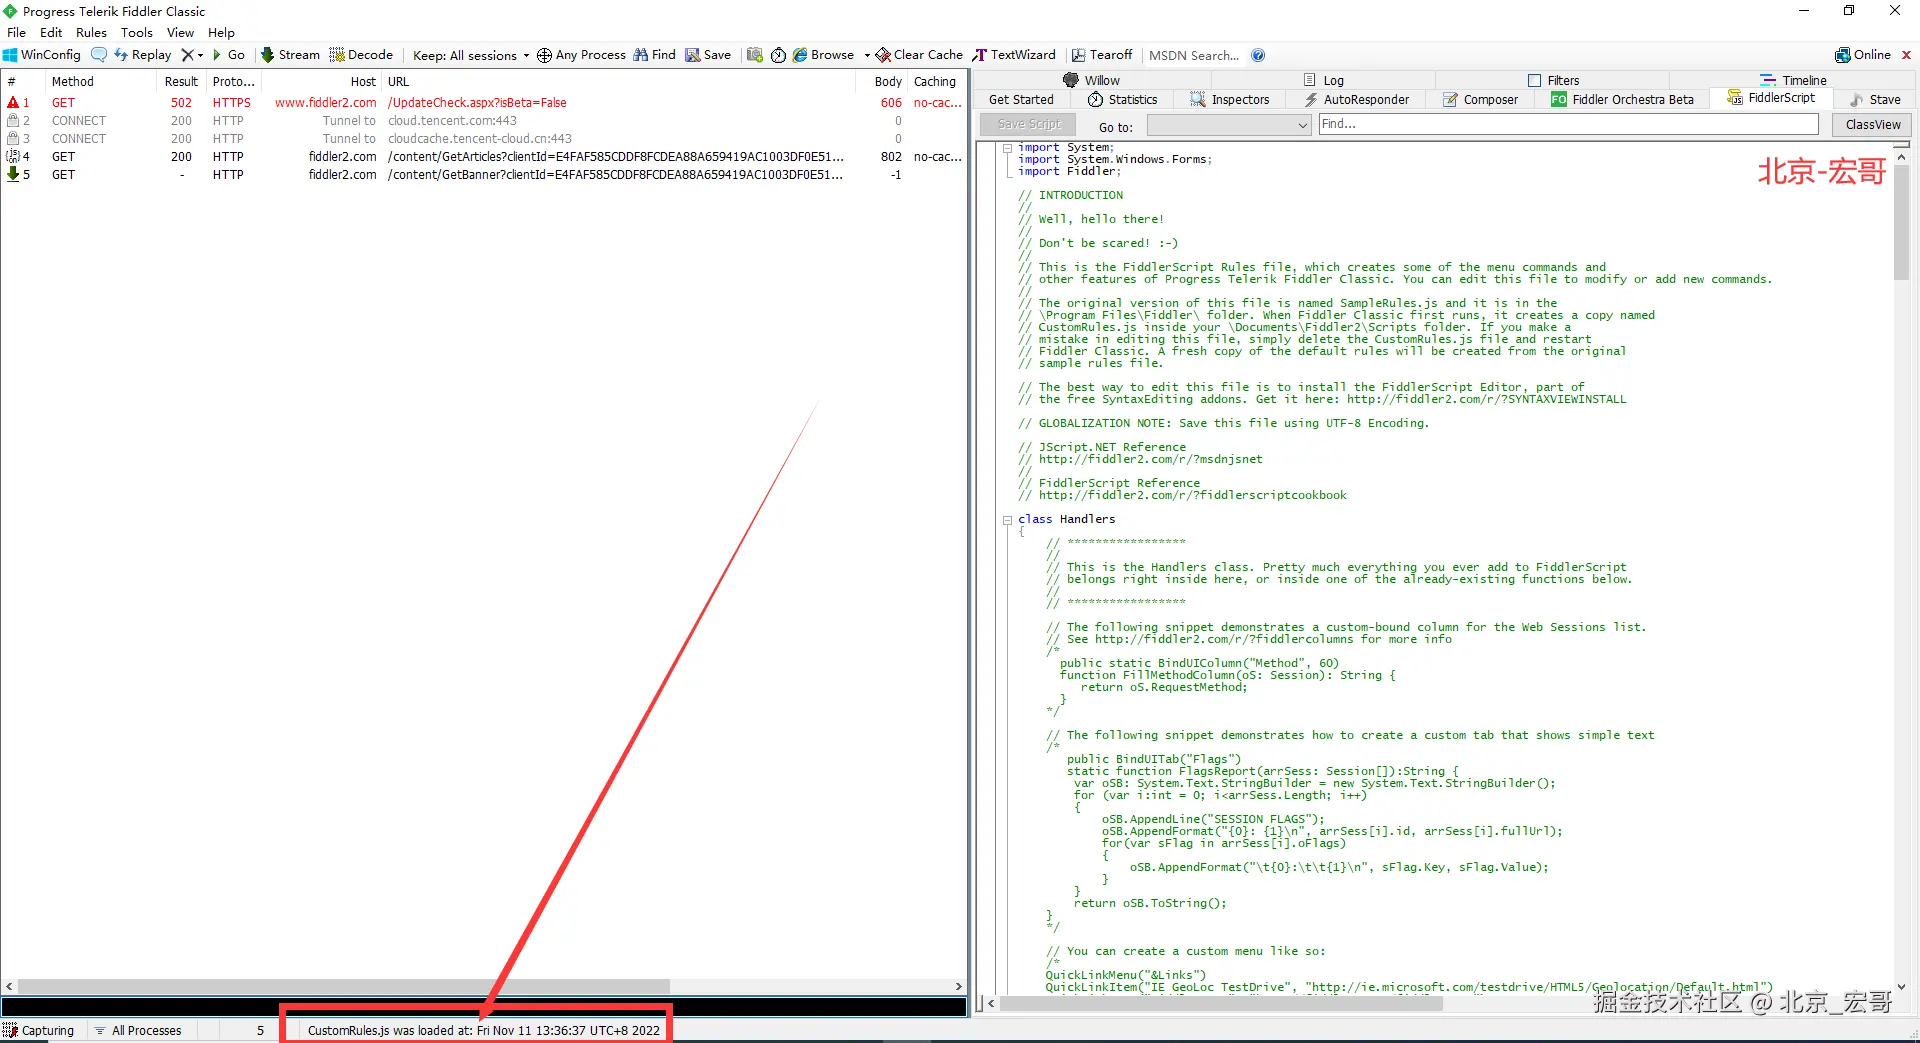This screenshot has width=1920, height=1043.
Task: Open the Go to combo box
Action: [x=1228, y=125]
